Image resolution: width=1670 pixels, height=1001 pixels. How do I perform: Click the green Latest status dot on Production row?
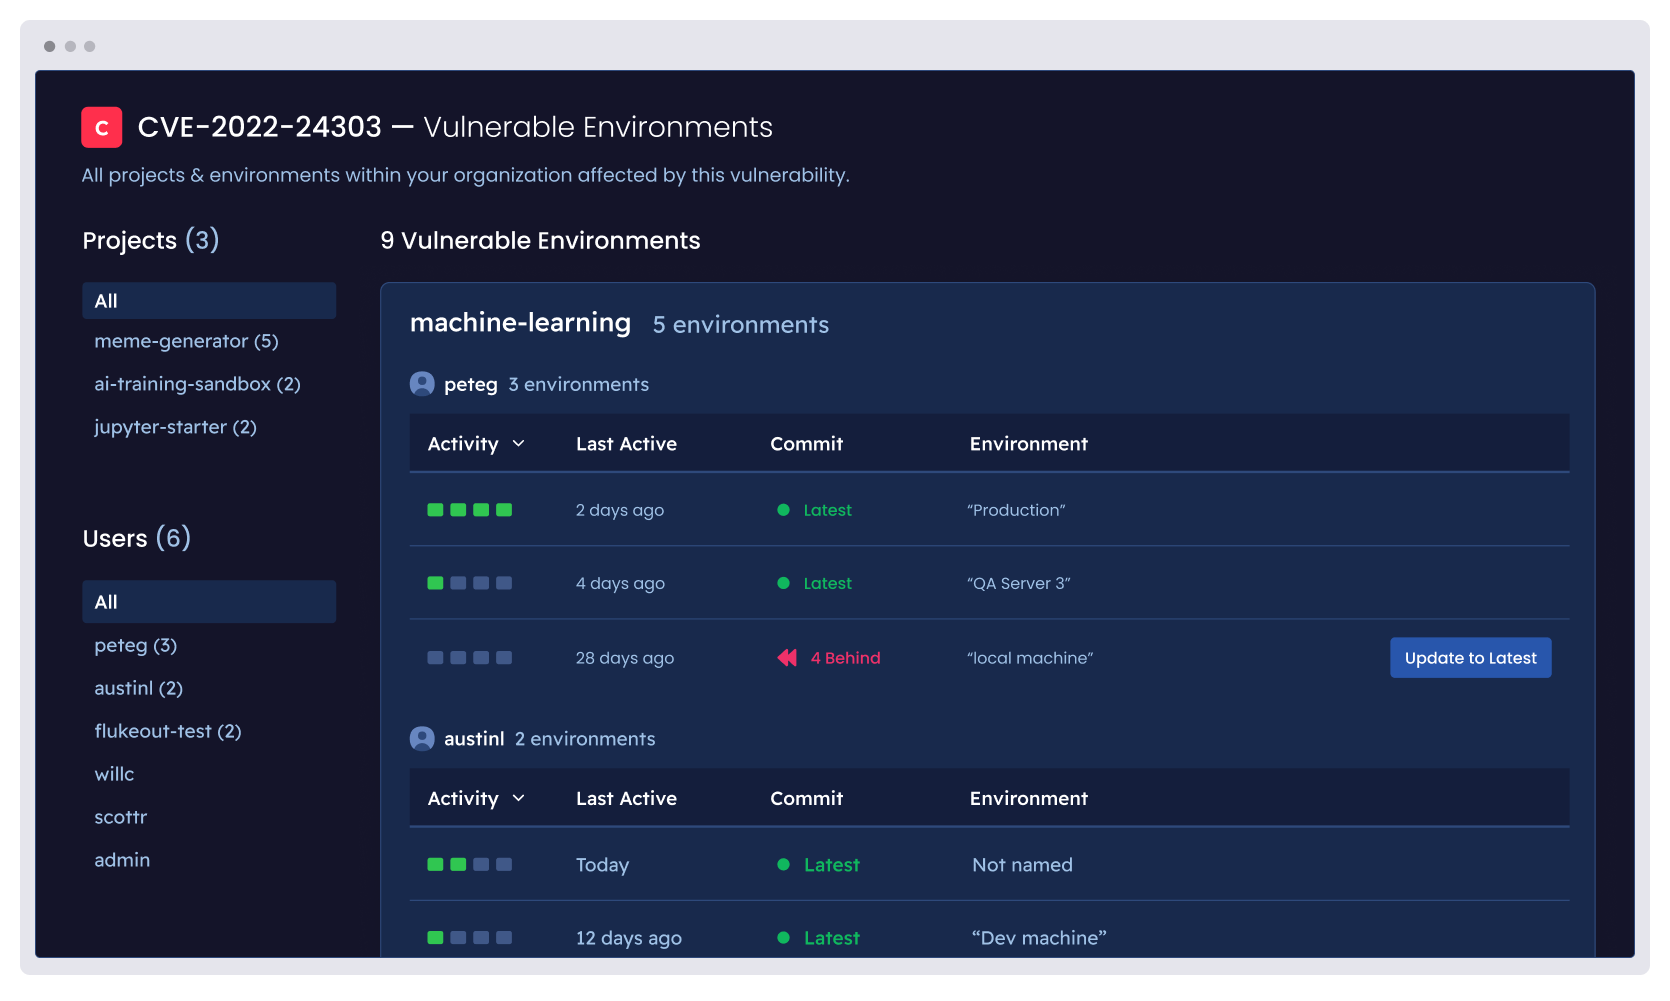[x=783, y=510]
